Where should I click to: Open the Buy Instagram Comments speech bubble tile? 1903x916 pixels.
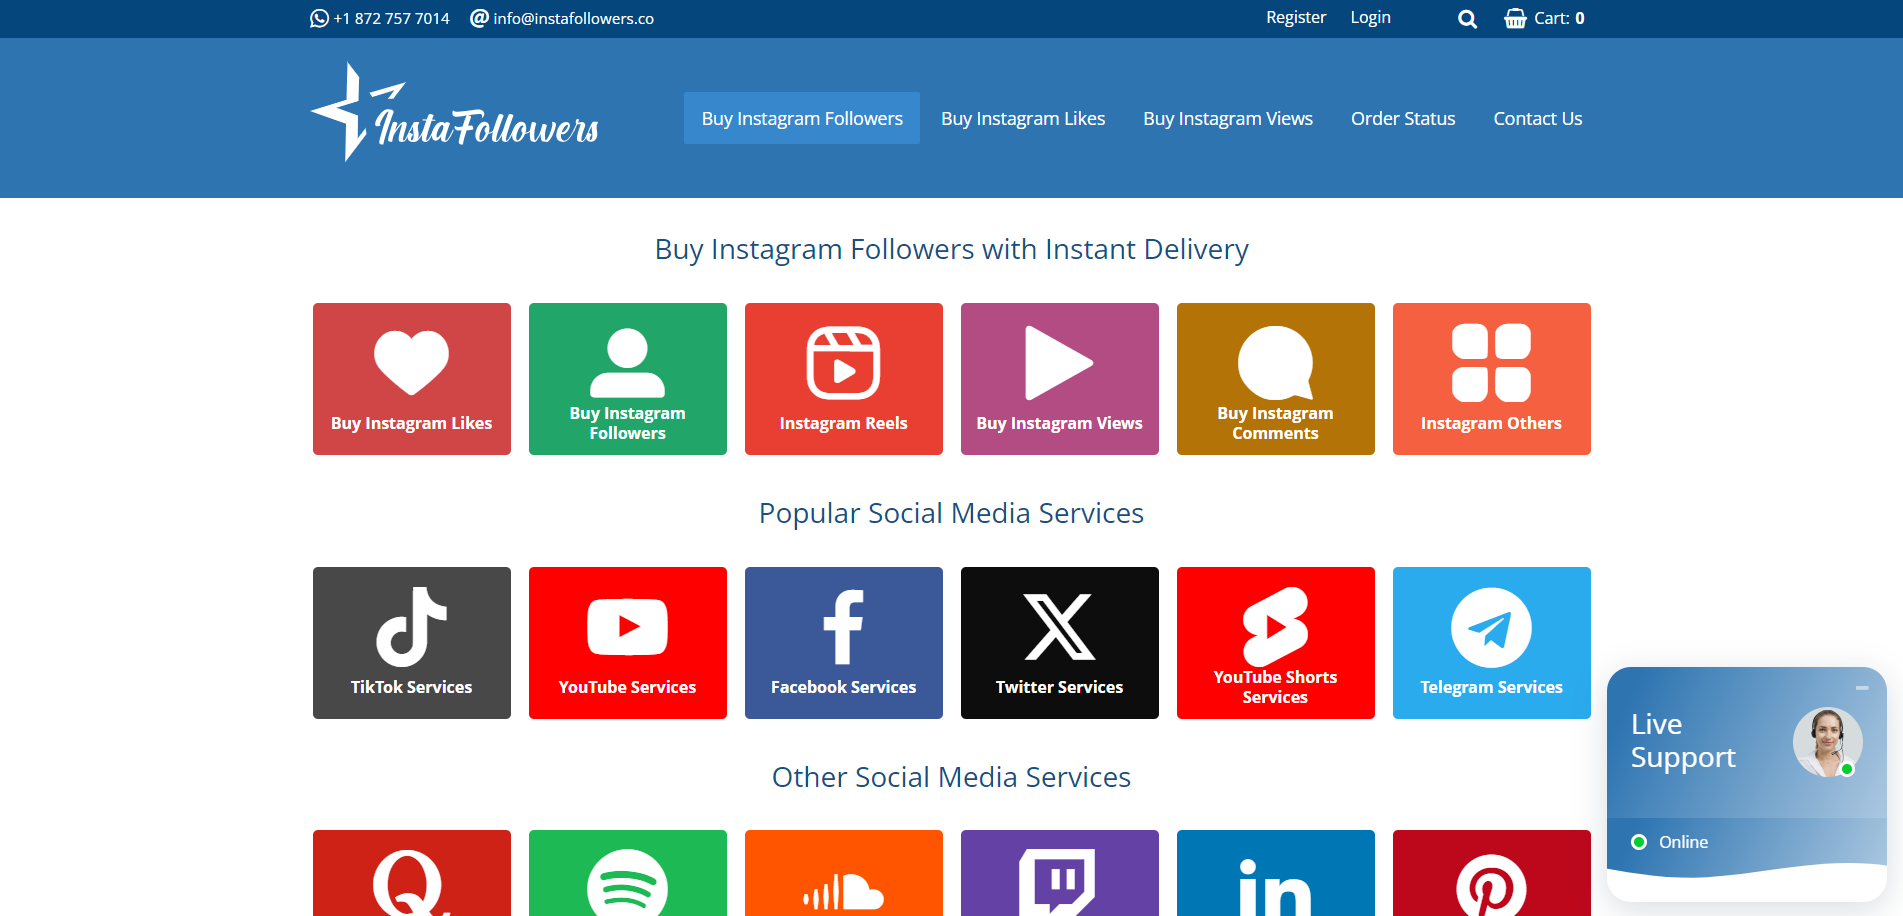(1276, 379)
